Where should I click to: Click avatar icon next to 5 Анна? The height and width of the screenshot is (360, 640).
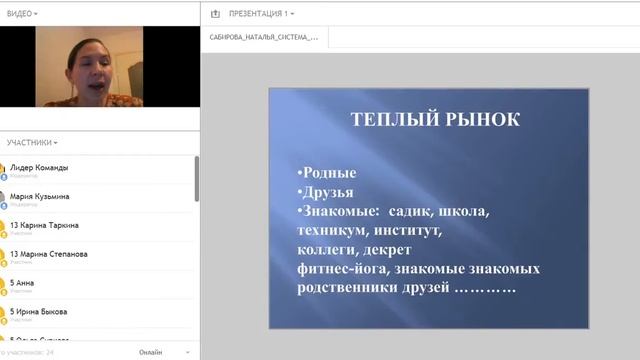3,286
